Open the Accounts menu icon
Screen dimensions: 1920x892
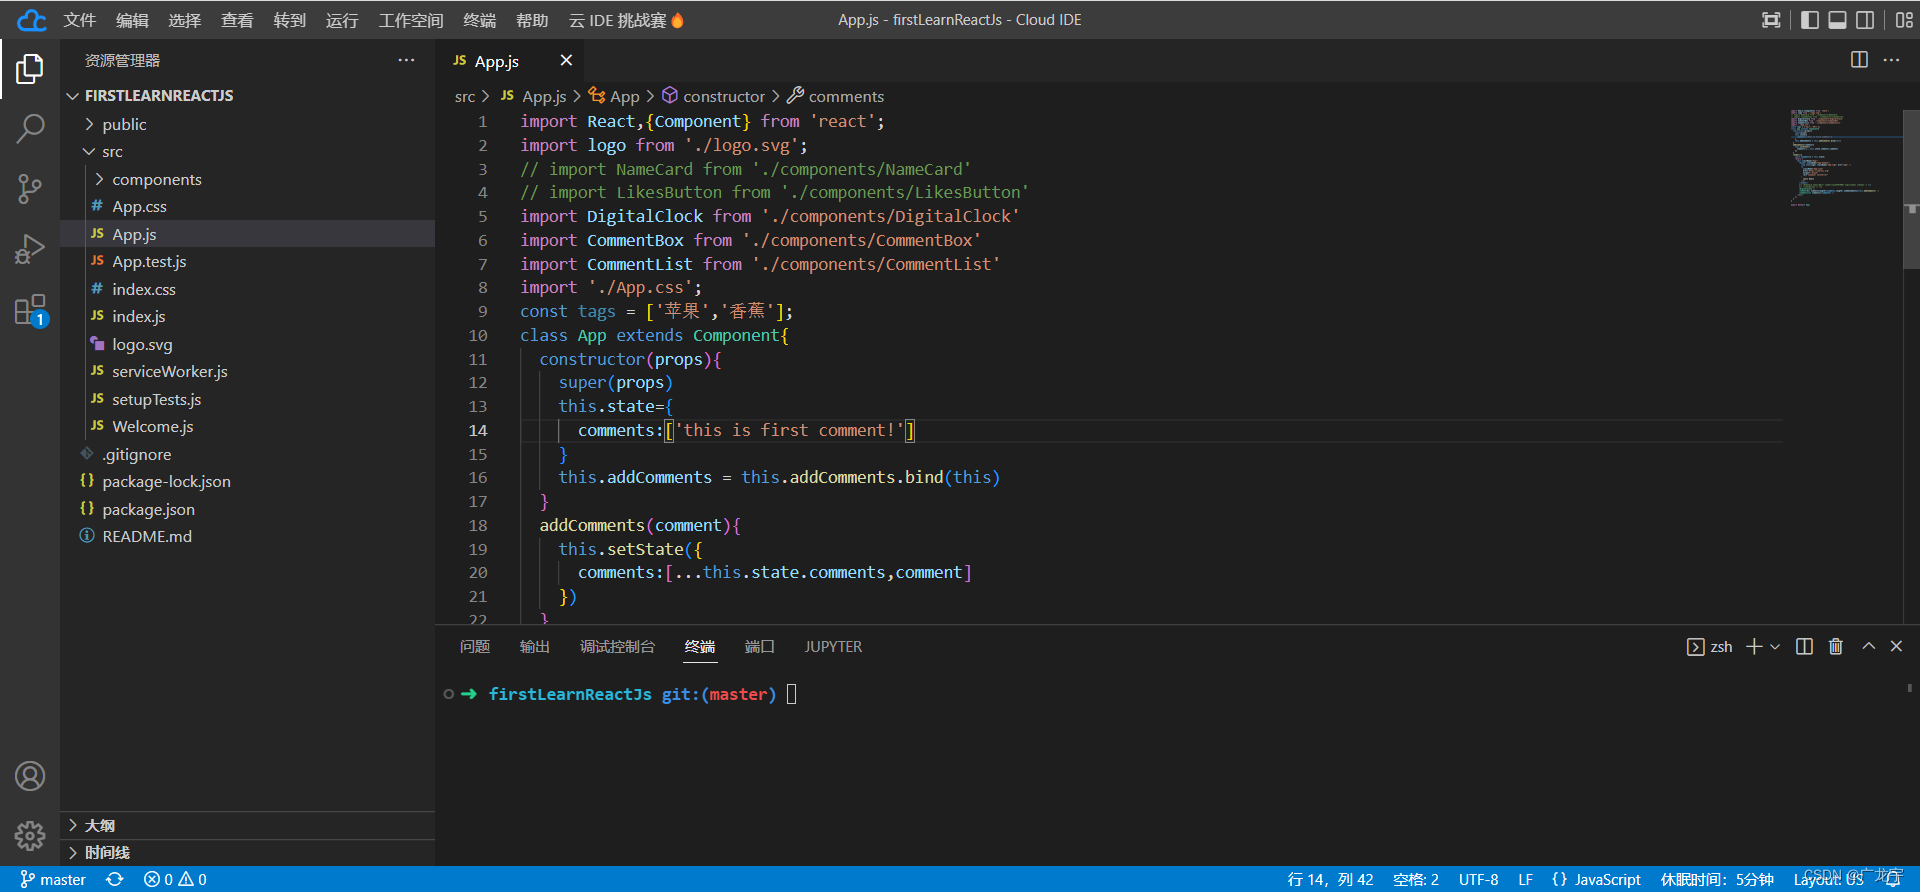pyautogui.click(x=30, y=776)
